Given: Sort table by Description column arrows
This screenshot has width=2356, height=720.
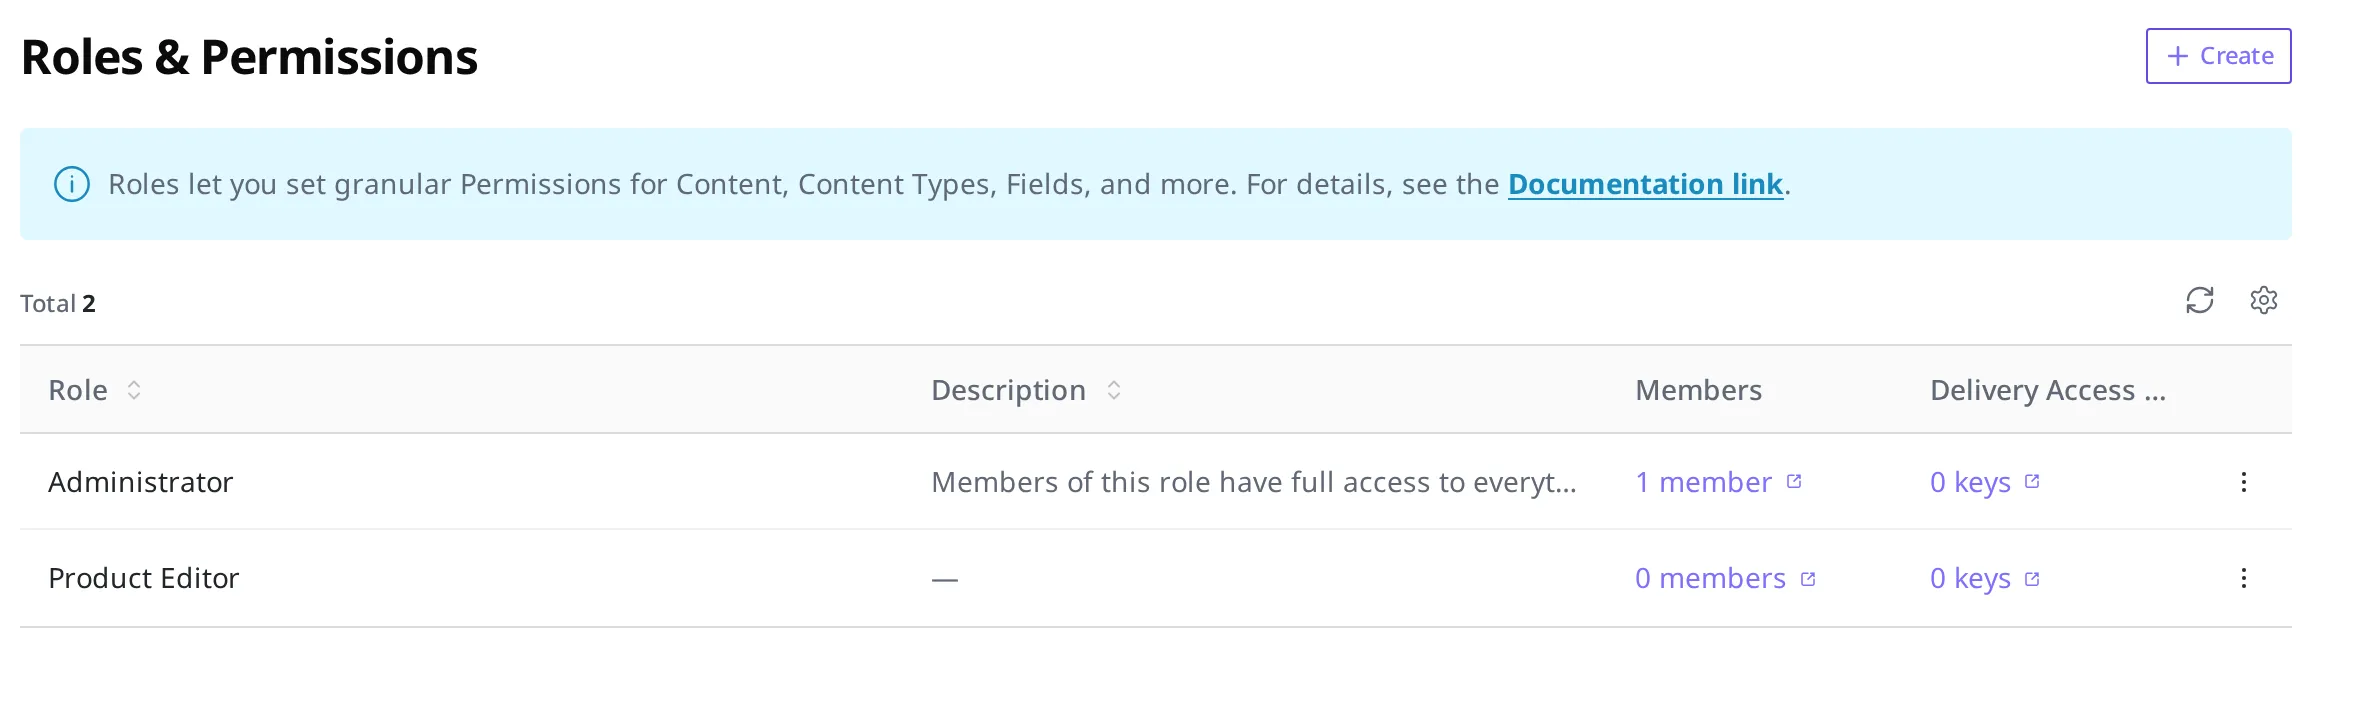Looking at the screenshot, I should click(x=1114, y=390).
